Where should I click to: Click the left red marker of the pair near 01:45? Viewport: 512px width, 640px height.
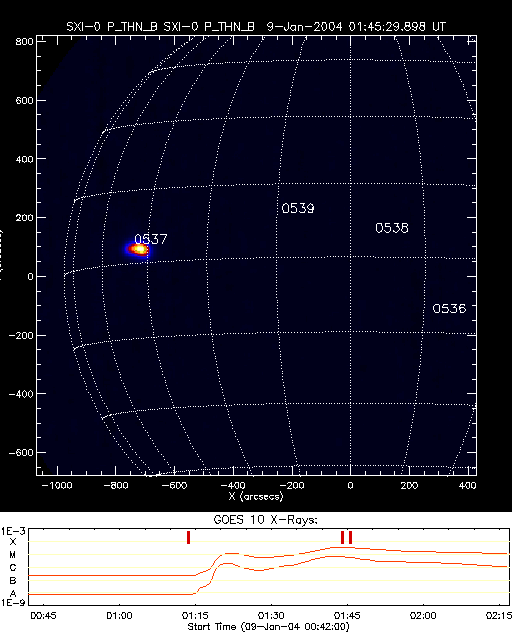click(343, 538)
